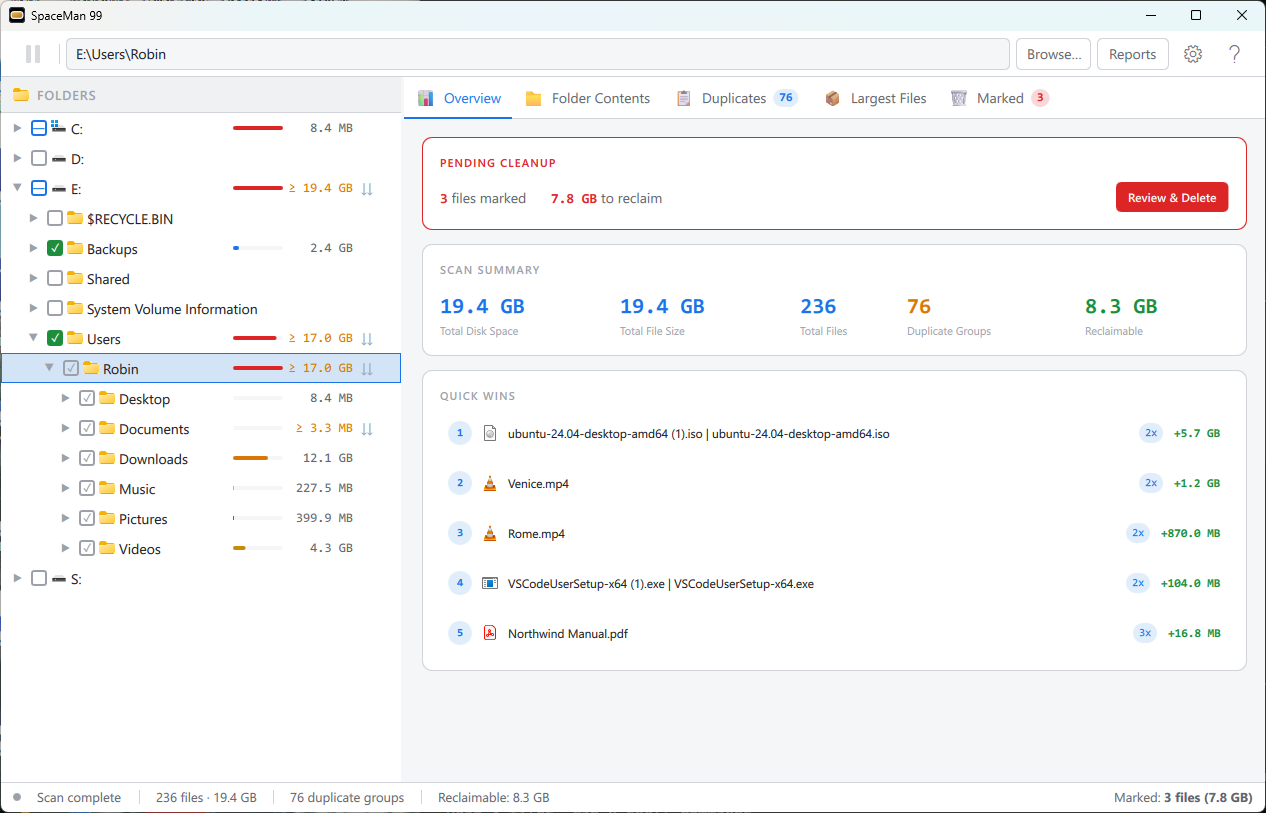Click the 3x duplicate count badge
The width and height of the screenshot is (1266, 813).
pyautogui.click(x=1145, y=633)
